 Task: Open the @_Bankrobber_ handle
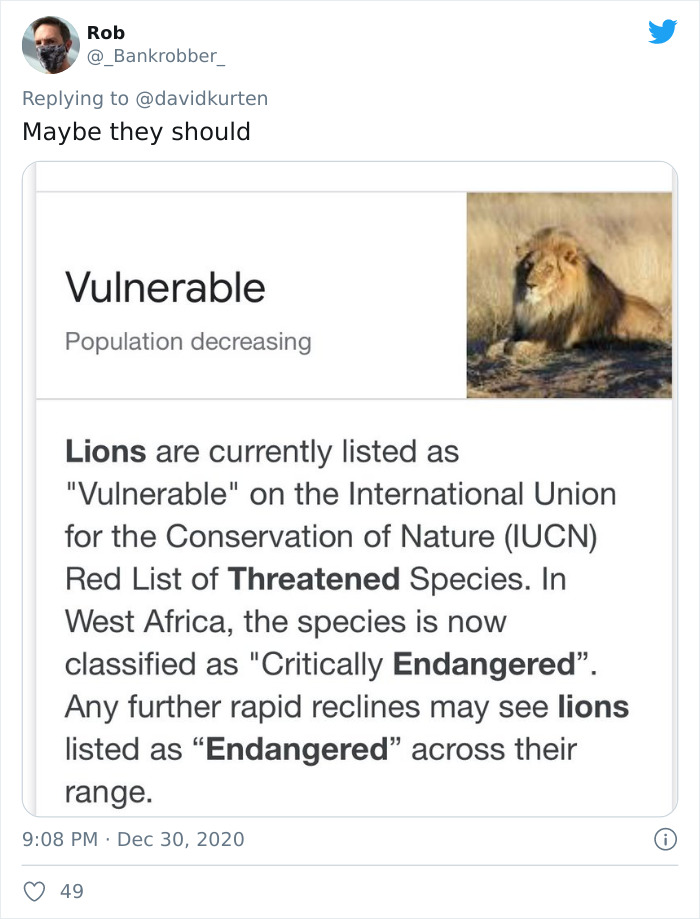(x=155, y=56)
